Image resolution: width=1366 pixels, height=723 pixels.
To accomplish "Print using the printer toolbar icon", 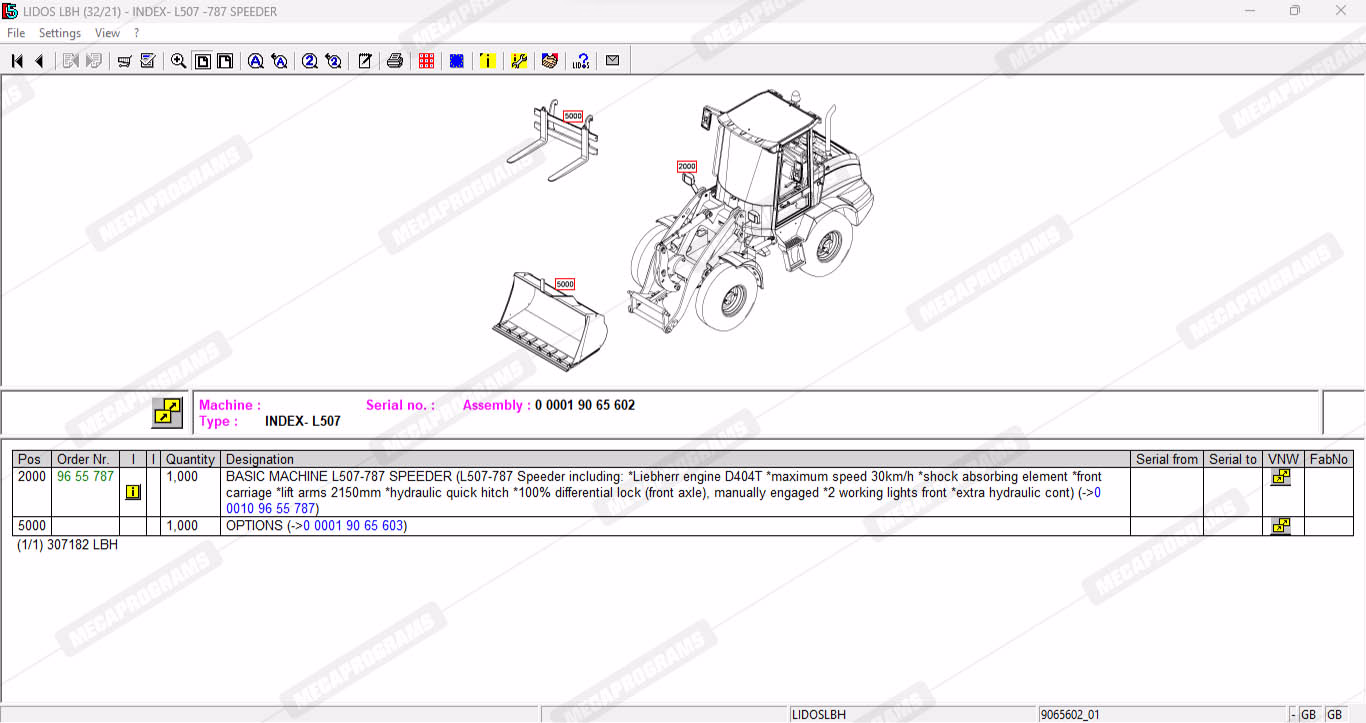I will pos(395,61).
